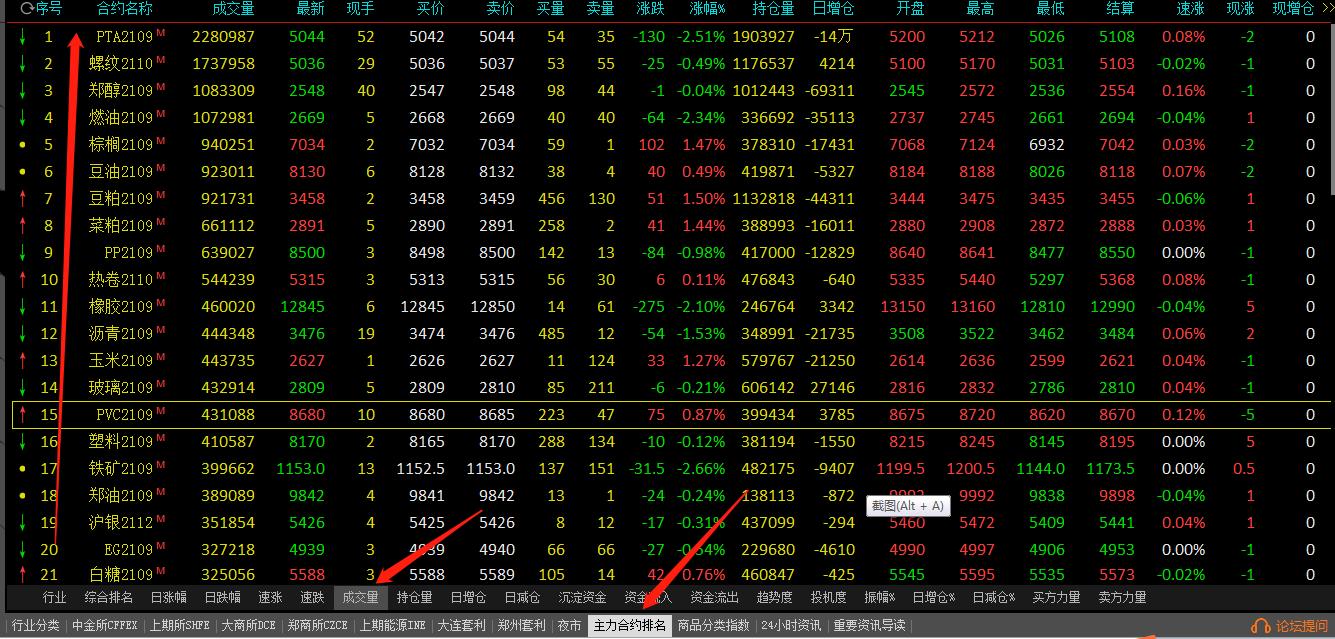The height and width of the screenshot is (639, 1335).
Task: Switch to the 综合排名 tab
Action: 109,598
